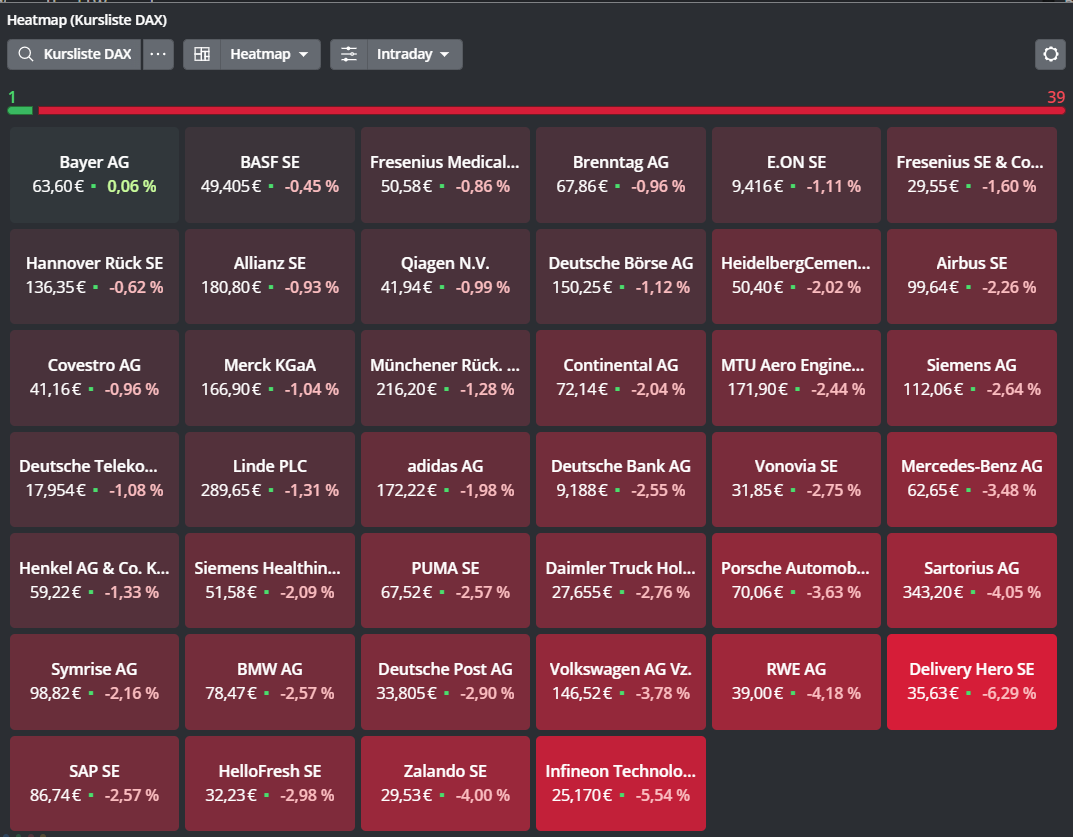Select Fresenius Medical Care tile
The image size is (1073, 837).
(445, 175)
